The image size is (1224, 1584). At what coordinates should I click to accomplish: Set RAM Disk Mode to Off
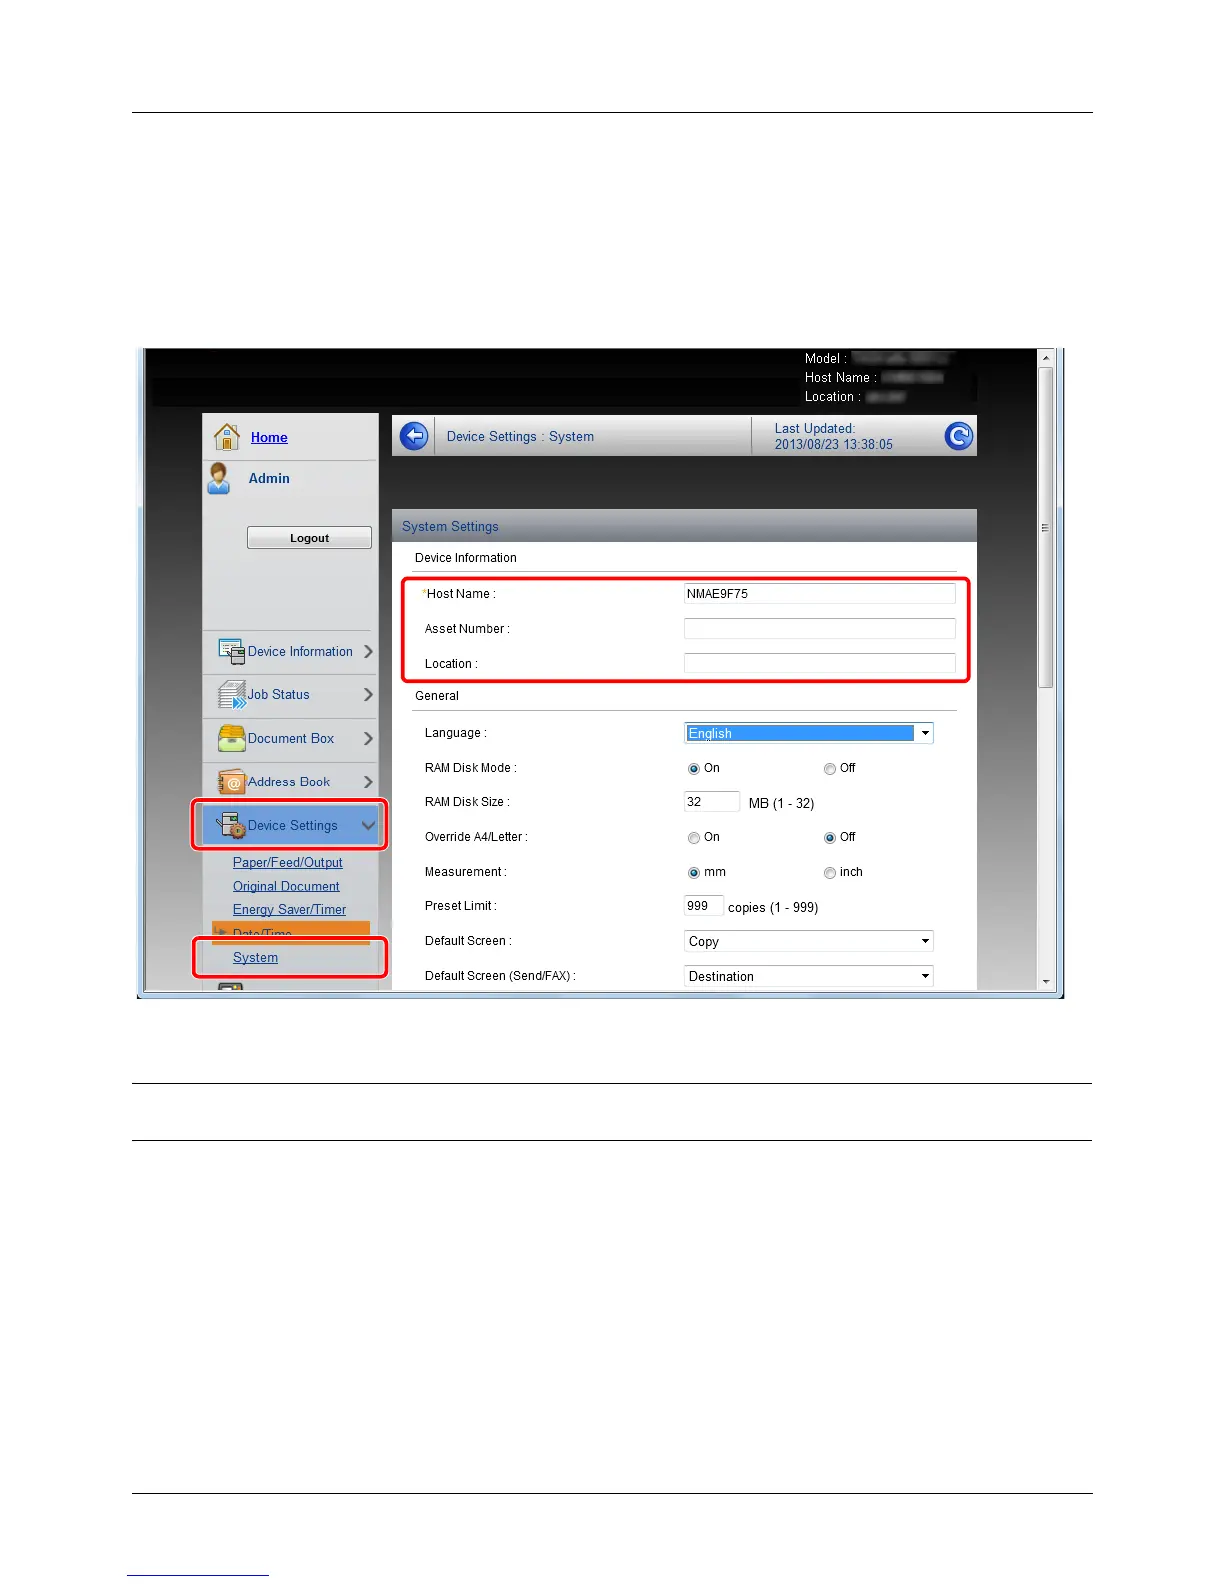(830, 769)
